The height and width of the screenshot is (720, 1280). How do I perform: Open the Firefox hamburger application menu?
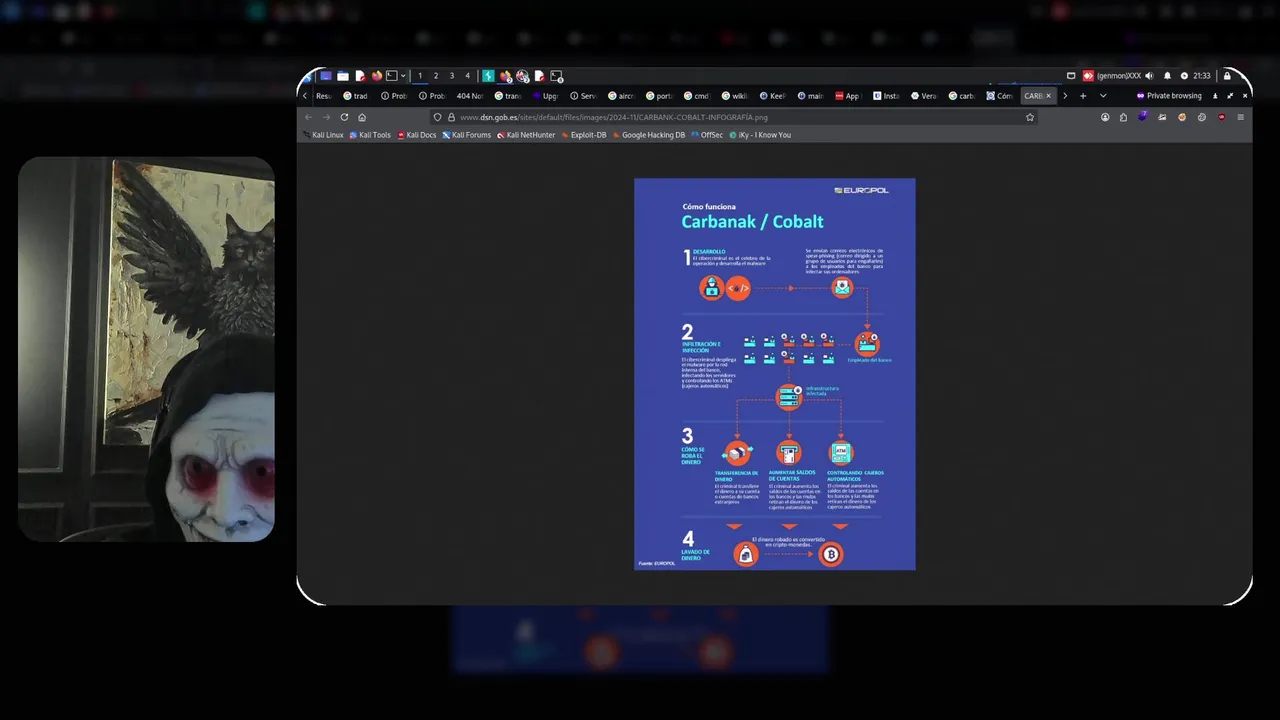click(1241, 117)
